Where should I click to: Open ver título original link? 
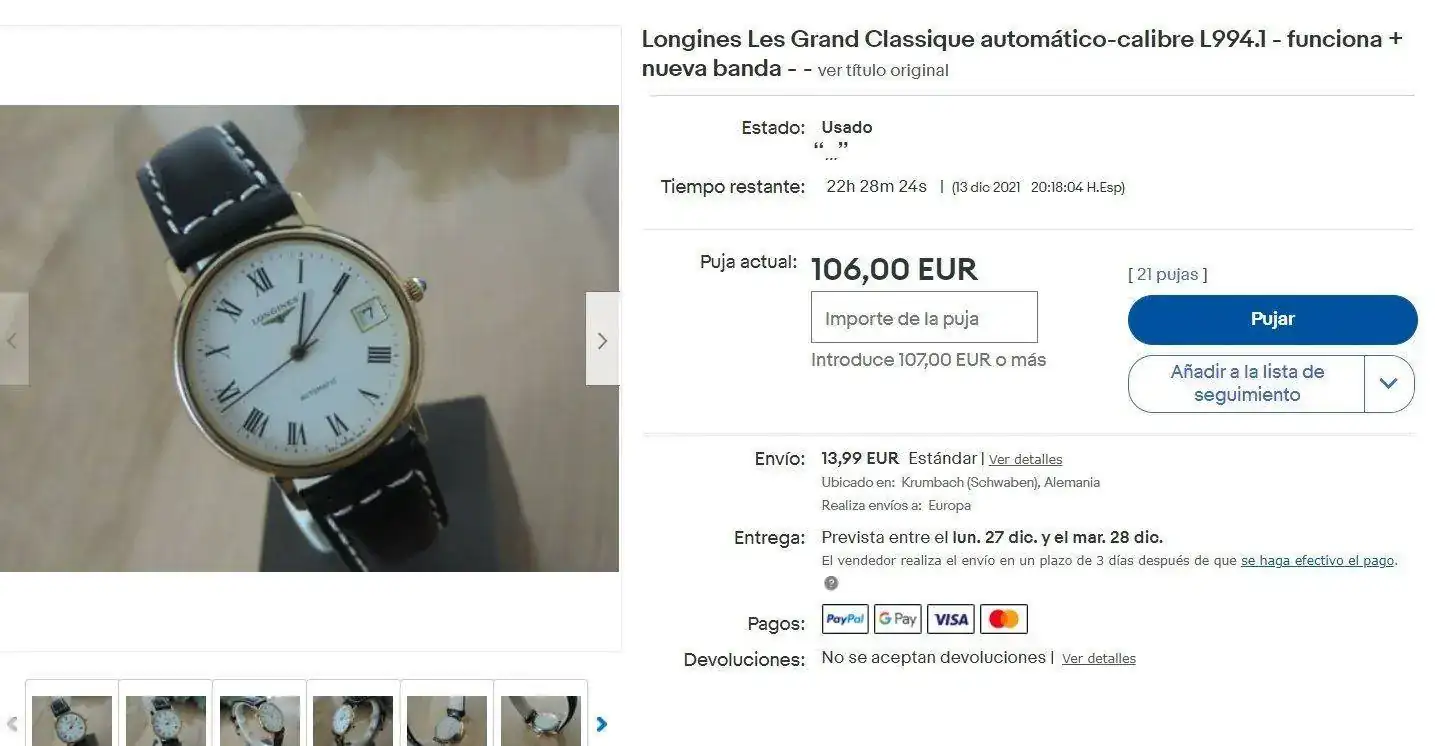[883, 71]
